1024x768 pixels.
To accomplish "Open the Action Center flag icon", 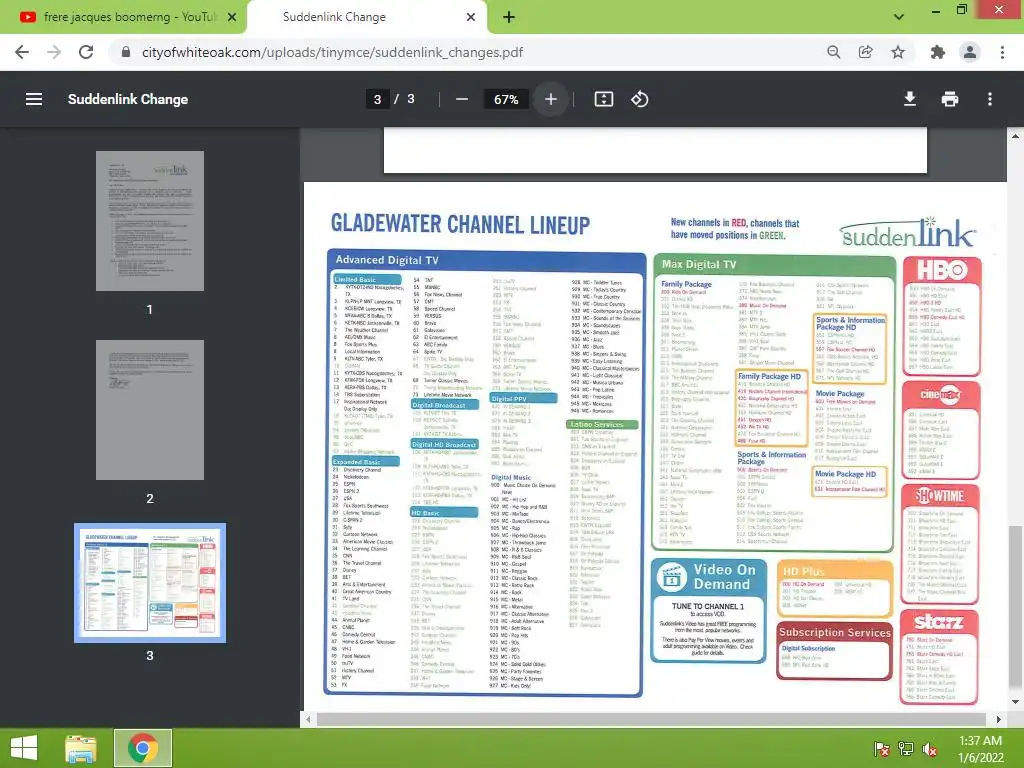I will [x=881, y=749].
